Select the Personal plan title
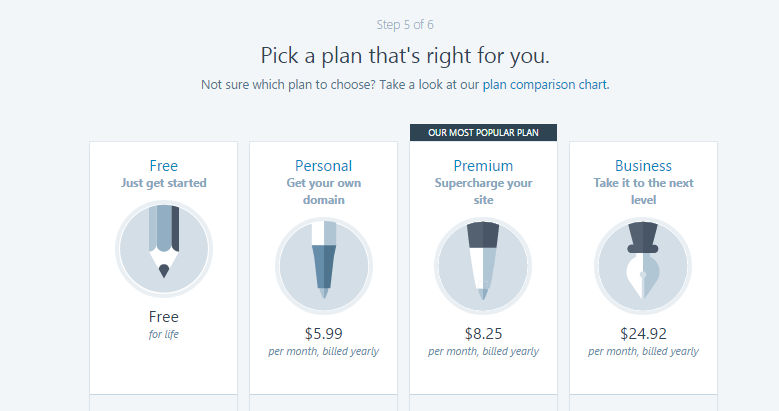The width and height of the screenshot is (779, 411). click(323, 165)
